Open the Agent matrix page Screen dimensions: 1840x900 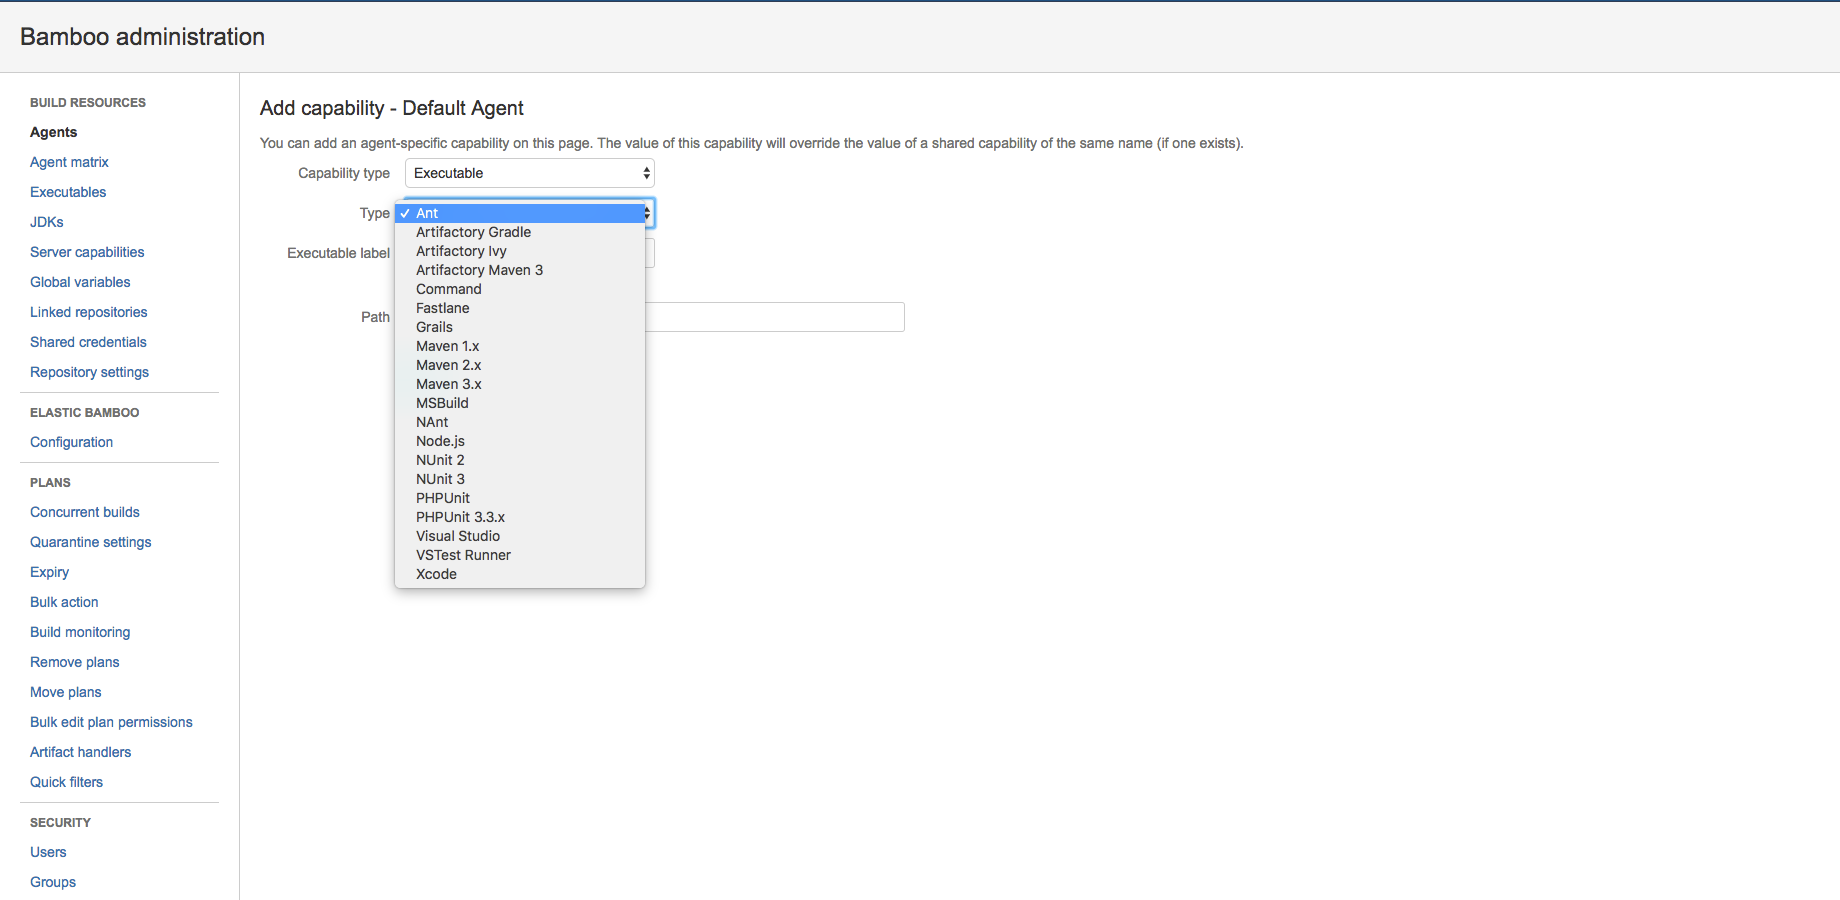[69, 162]
